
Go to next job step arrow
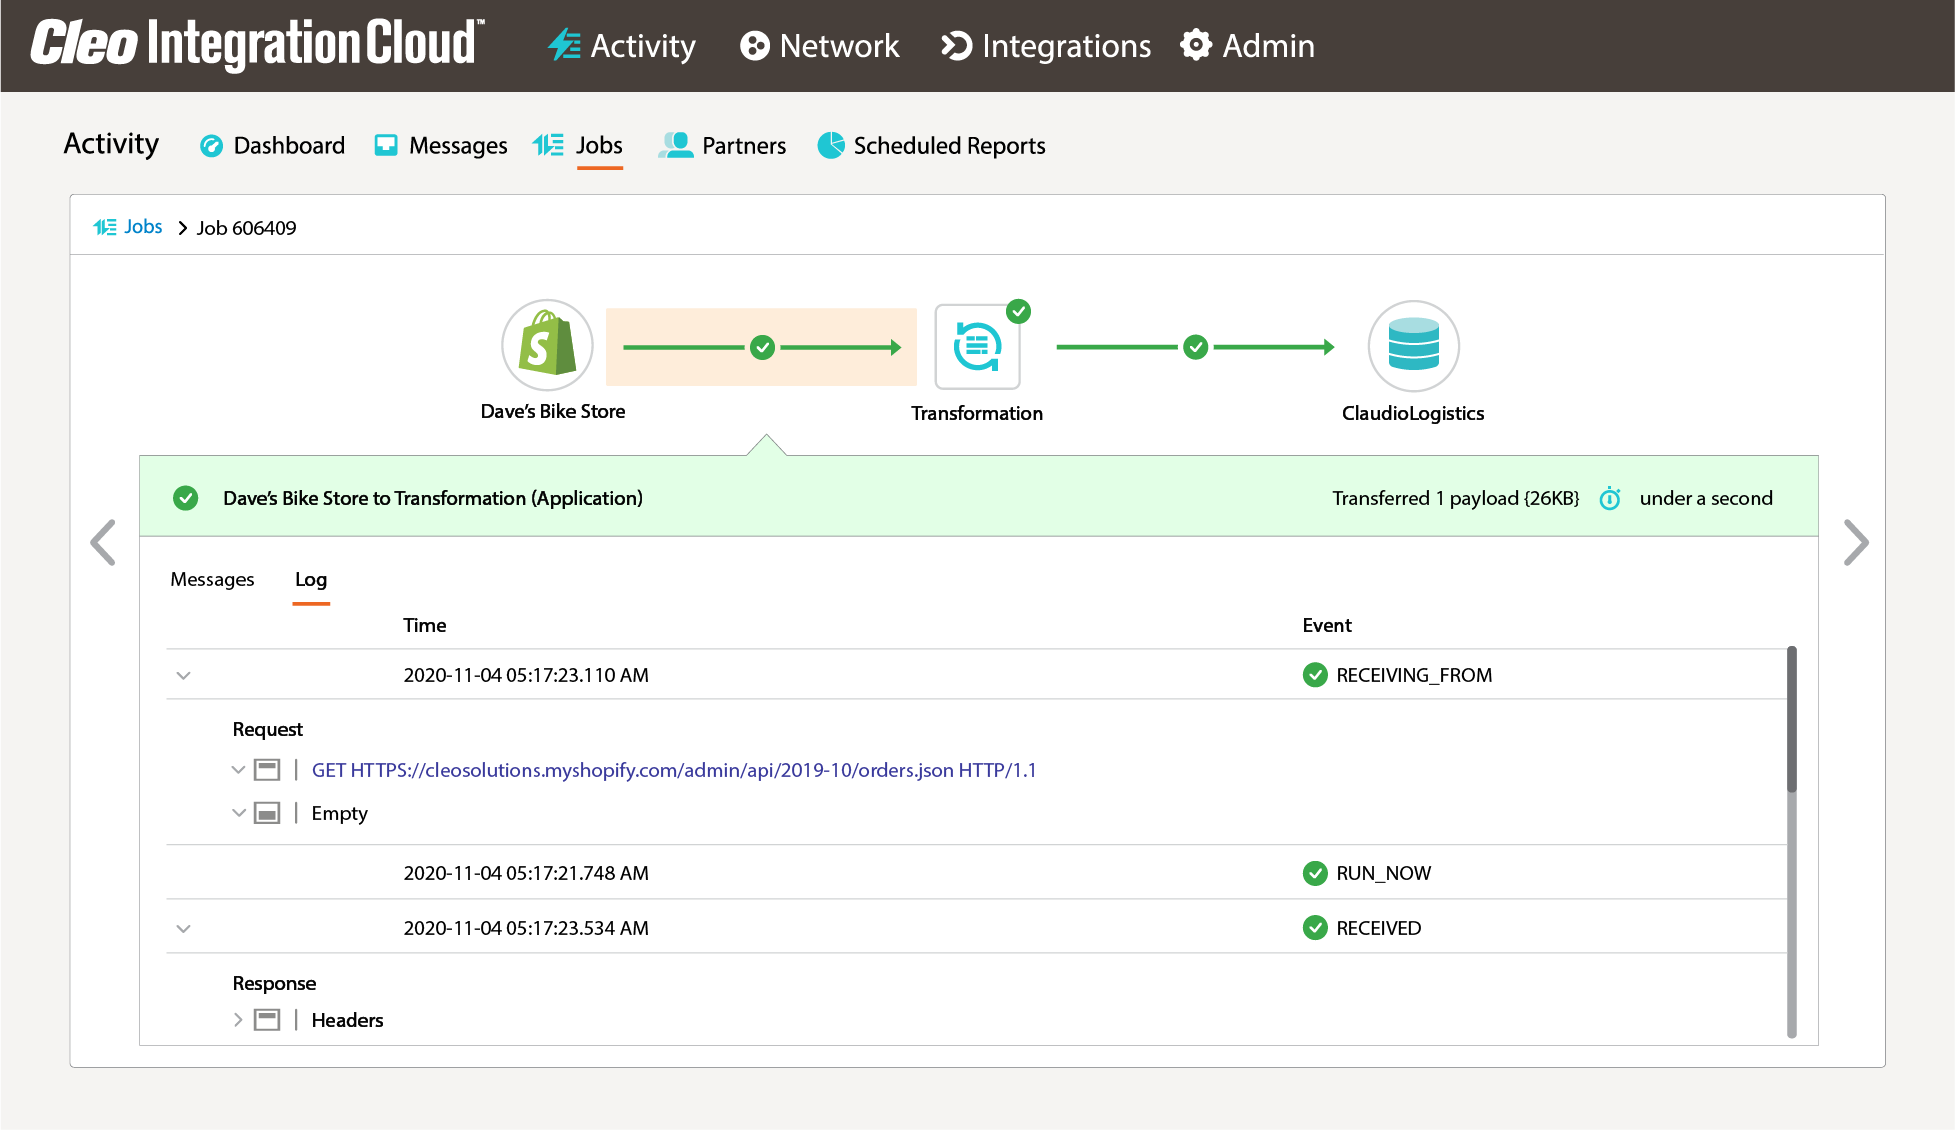(x=1855, y=543)
